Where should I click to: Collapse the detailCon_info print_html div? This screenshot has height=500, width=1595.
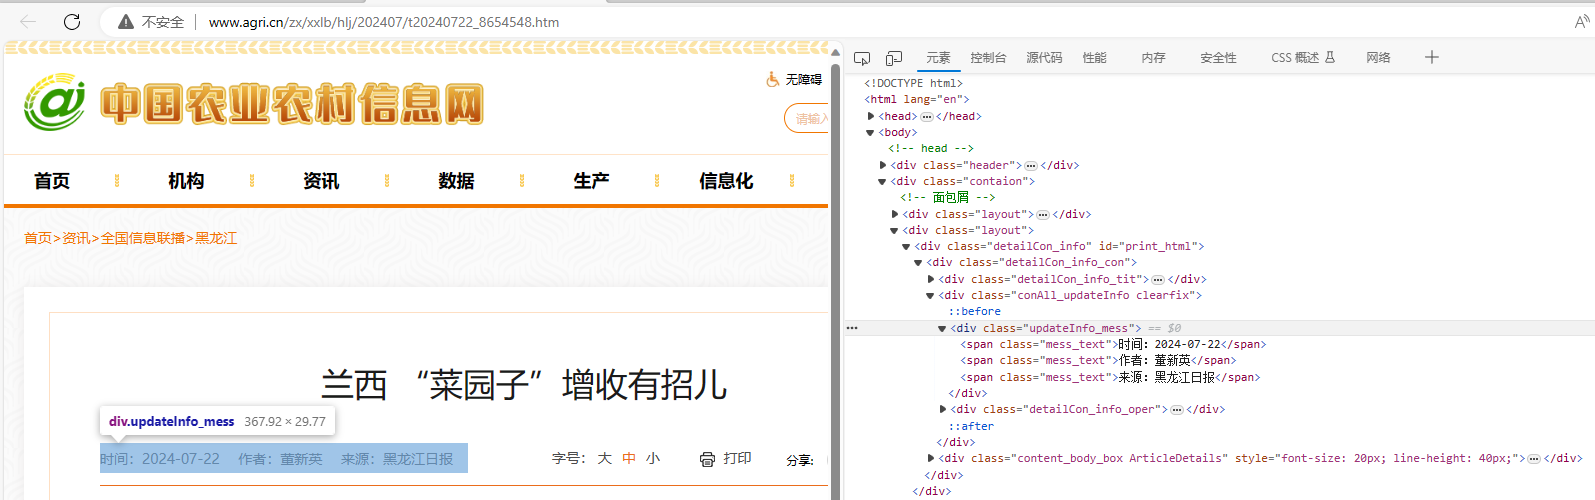(906, 246)
